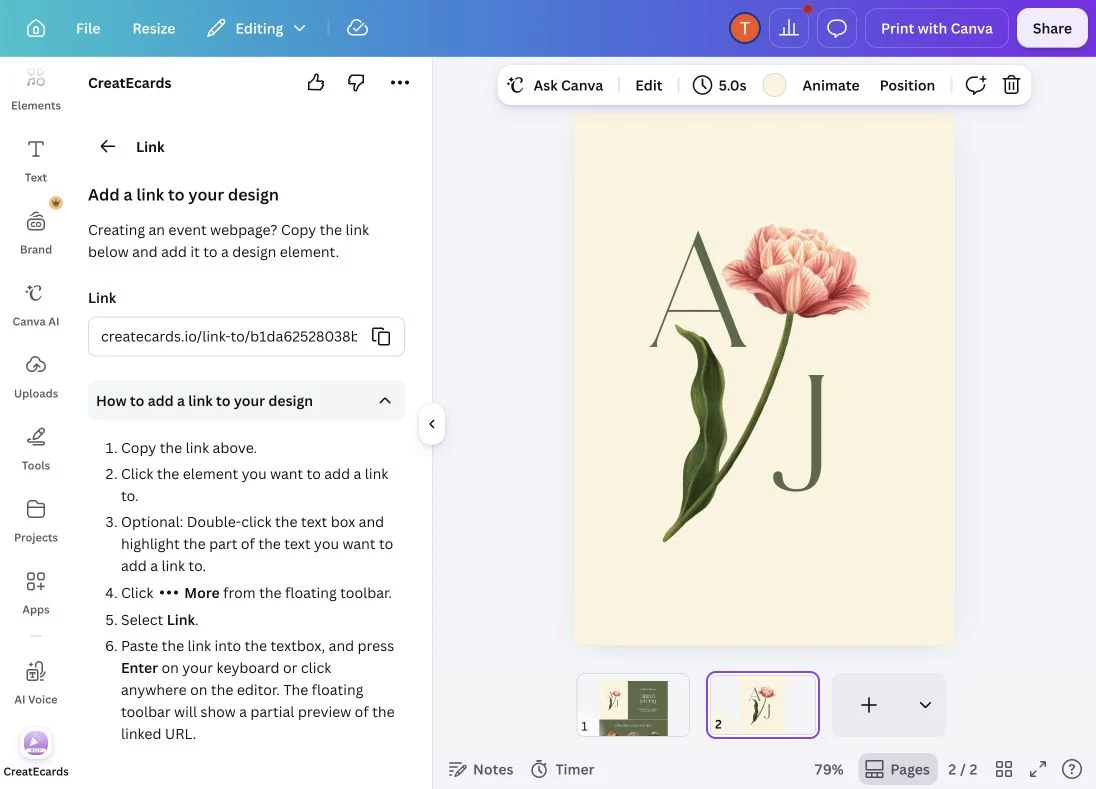Screen dimensions: 1096x789
Task: Click Animate in the toolbar
Action: click(x=830, y=85)
